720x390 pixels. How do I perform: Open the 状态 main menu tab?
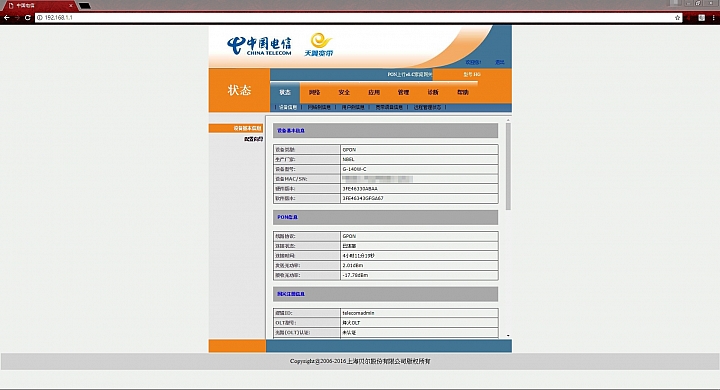(285, 92)
